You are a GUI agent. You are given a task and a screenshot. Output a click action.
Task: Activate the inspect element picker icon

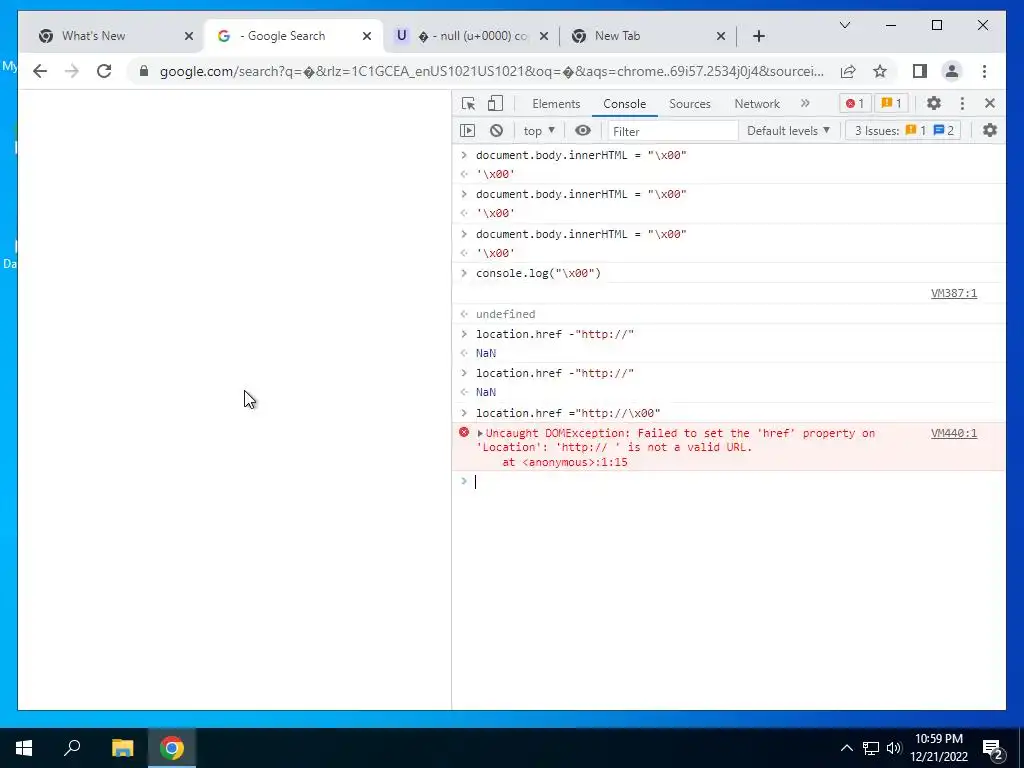tap(468, 103)
